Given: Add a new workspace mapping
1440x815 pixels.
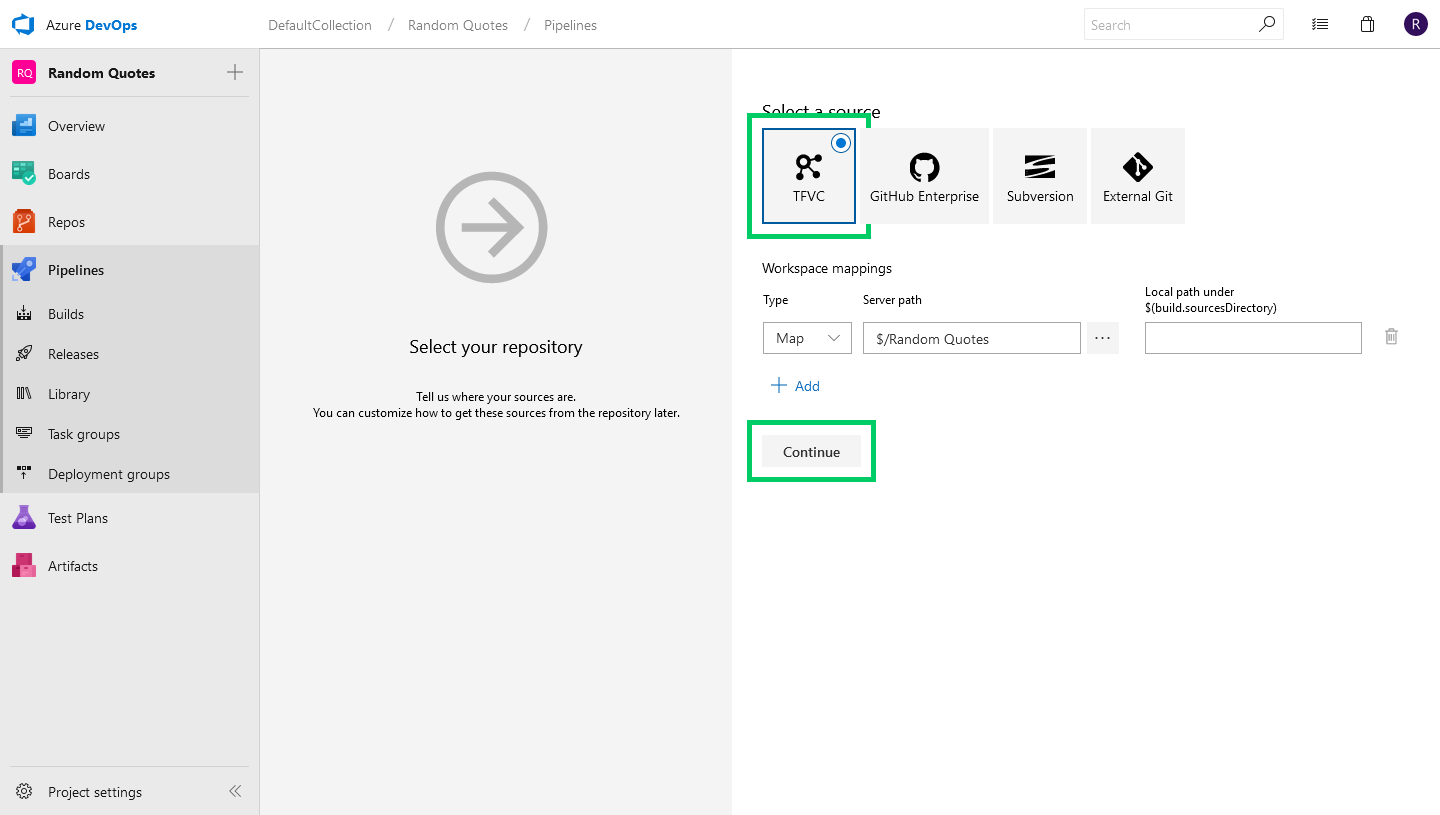Looking at the screenshot, I should pos(796,386).
